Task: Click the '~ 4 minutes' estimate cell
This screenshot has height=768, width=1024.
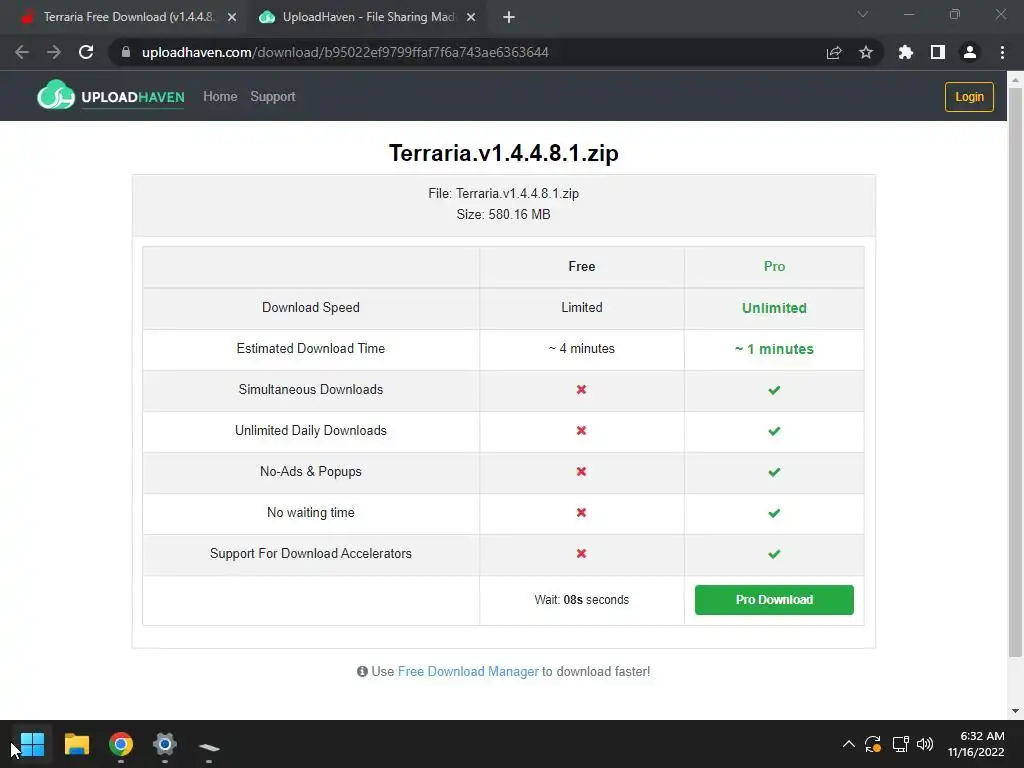Action: 581,349
